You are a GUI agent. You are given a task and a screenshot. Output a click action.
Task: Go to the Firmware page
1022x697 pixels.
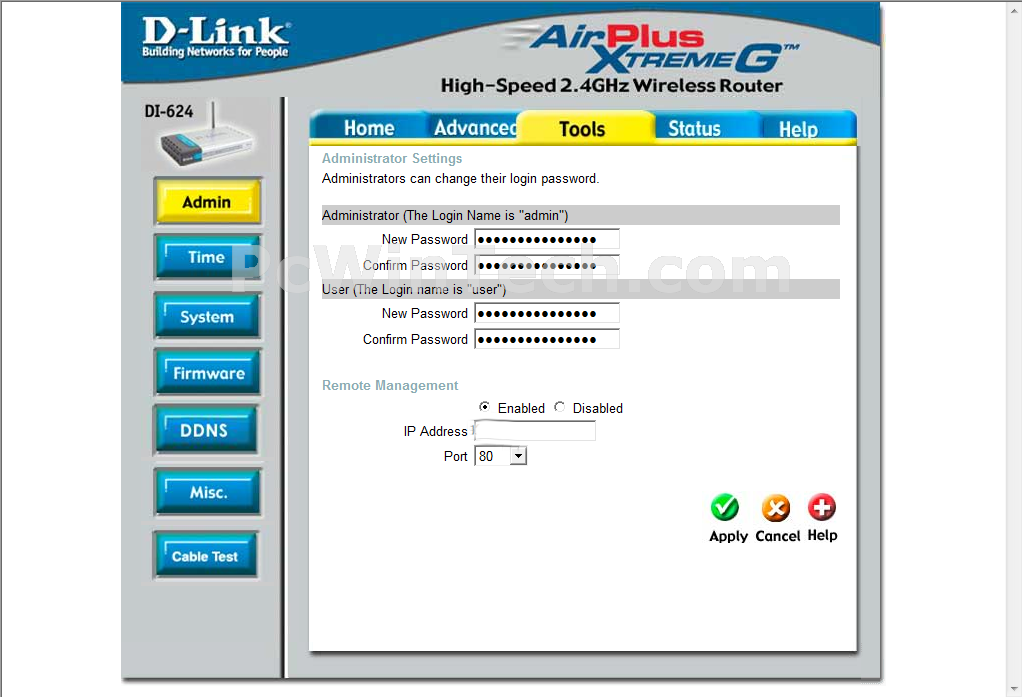coord(207,373)
